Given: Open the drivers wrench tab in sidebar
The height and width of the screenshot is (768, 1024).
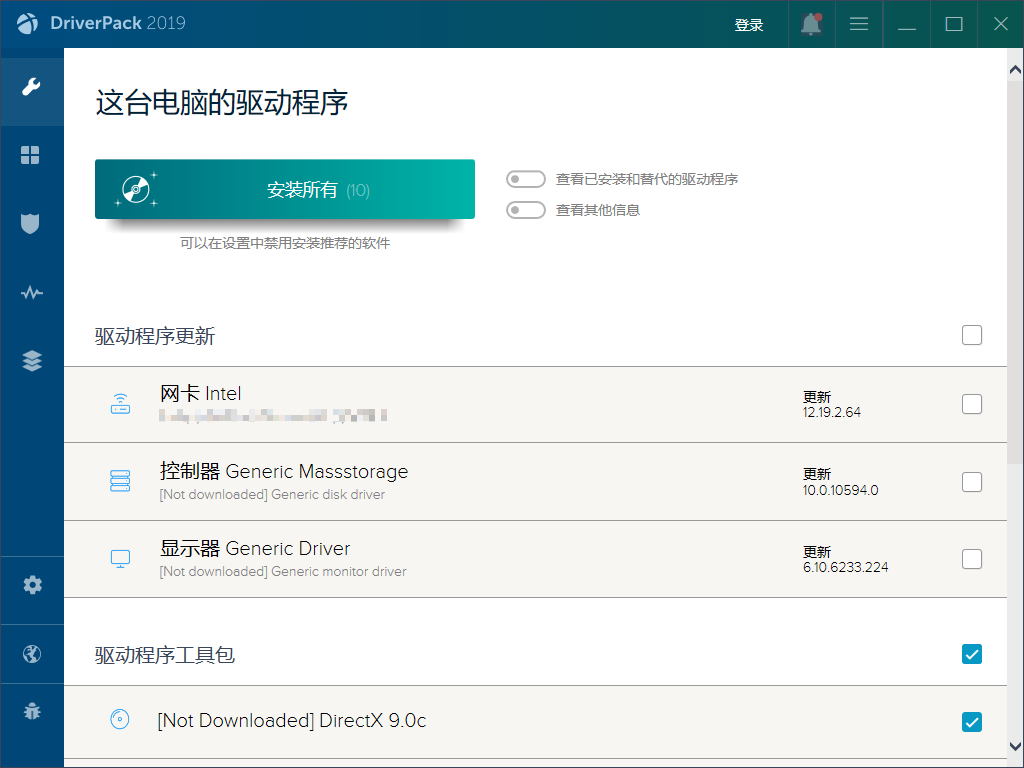Looking at the screenshot, I should [x=31, y=87].
